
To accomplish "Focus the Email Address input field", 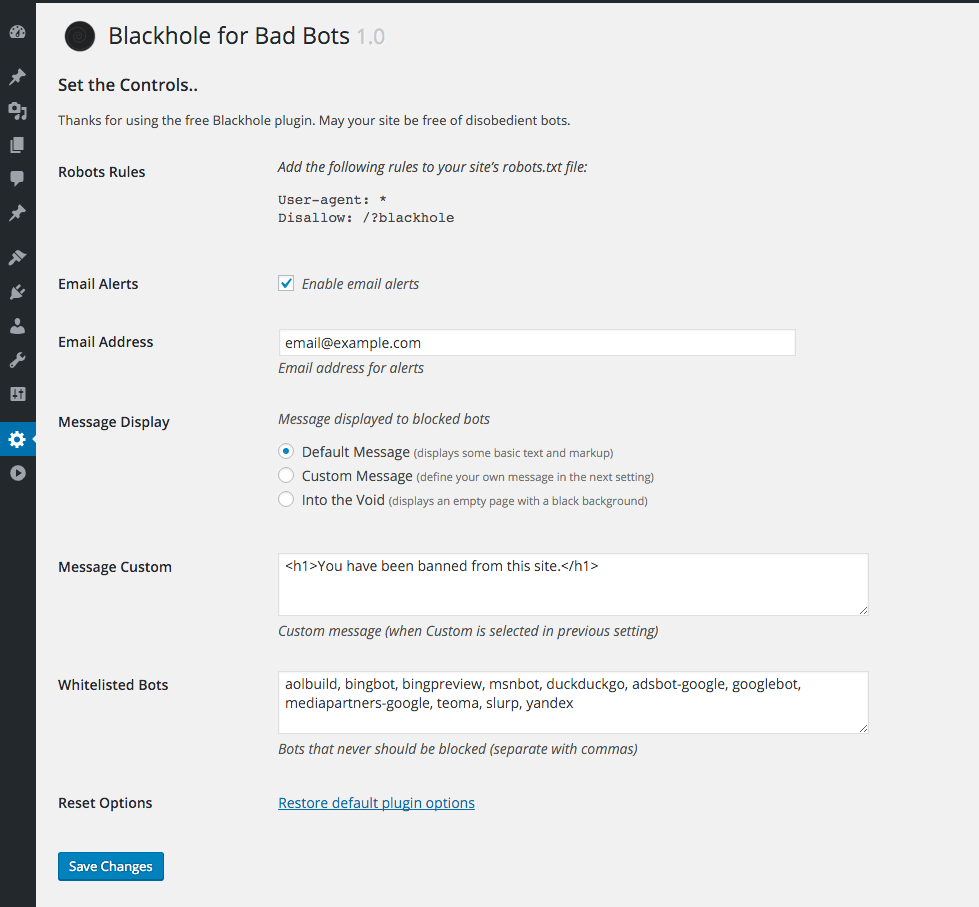I will pos(536,343).
